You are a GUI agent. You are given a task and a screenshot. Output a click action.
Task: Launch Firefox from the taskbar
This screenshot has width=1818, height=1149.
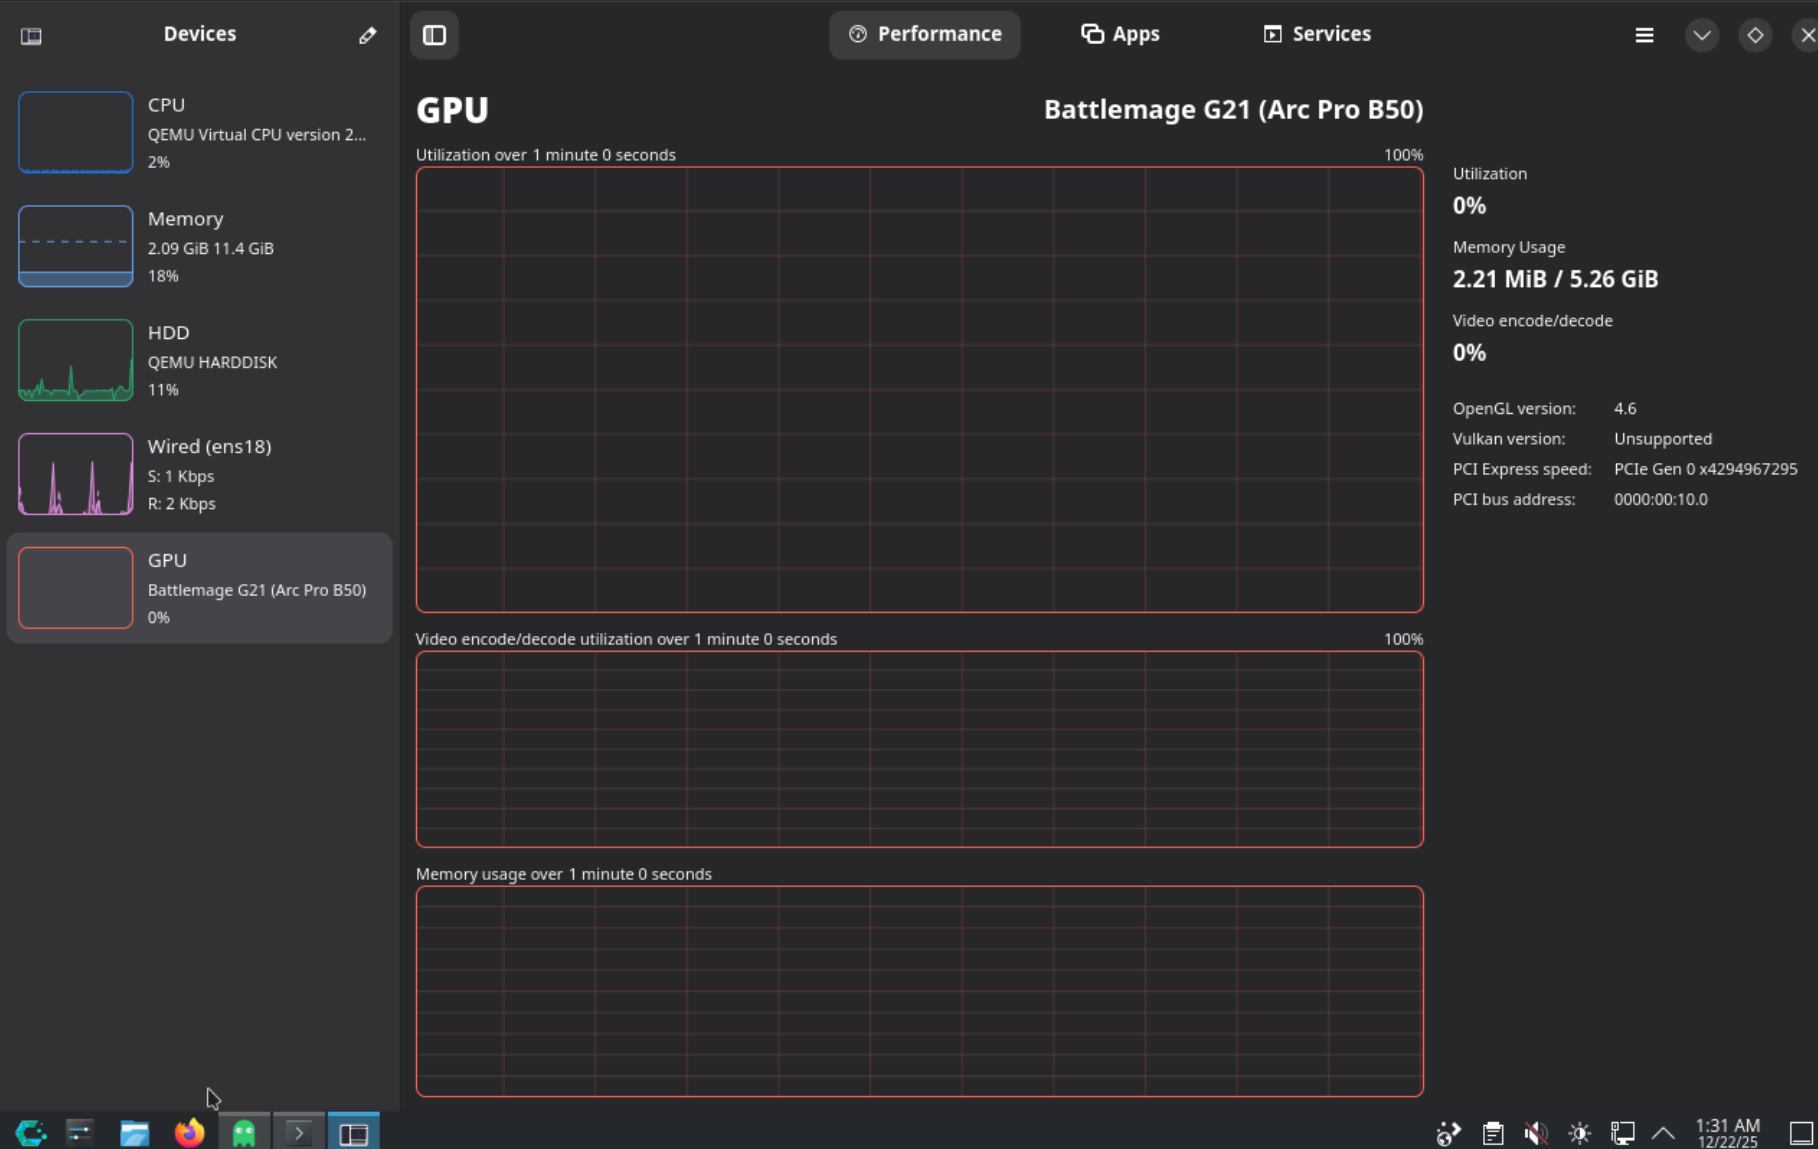tap(189, 1132)
